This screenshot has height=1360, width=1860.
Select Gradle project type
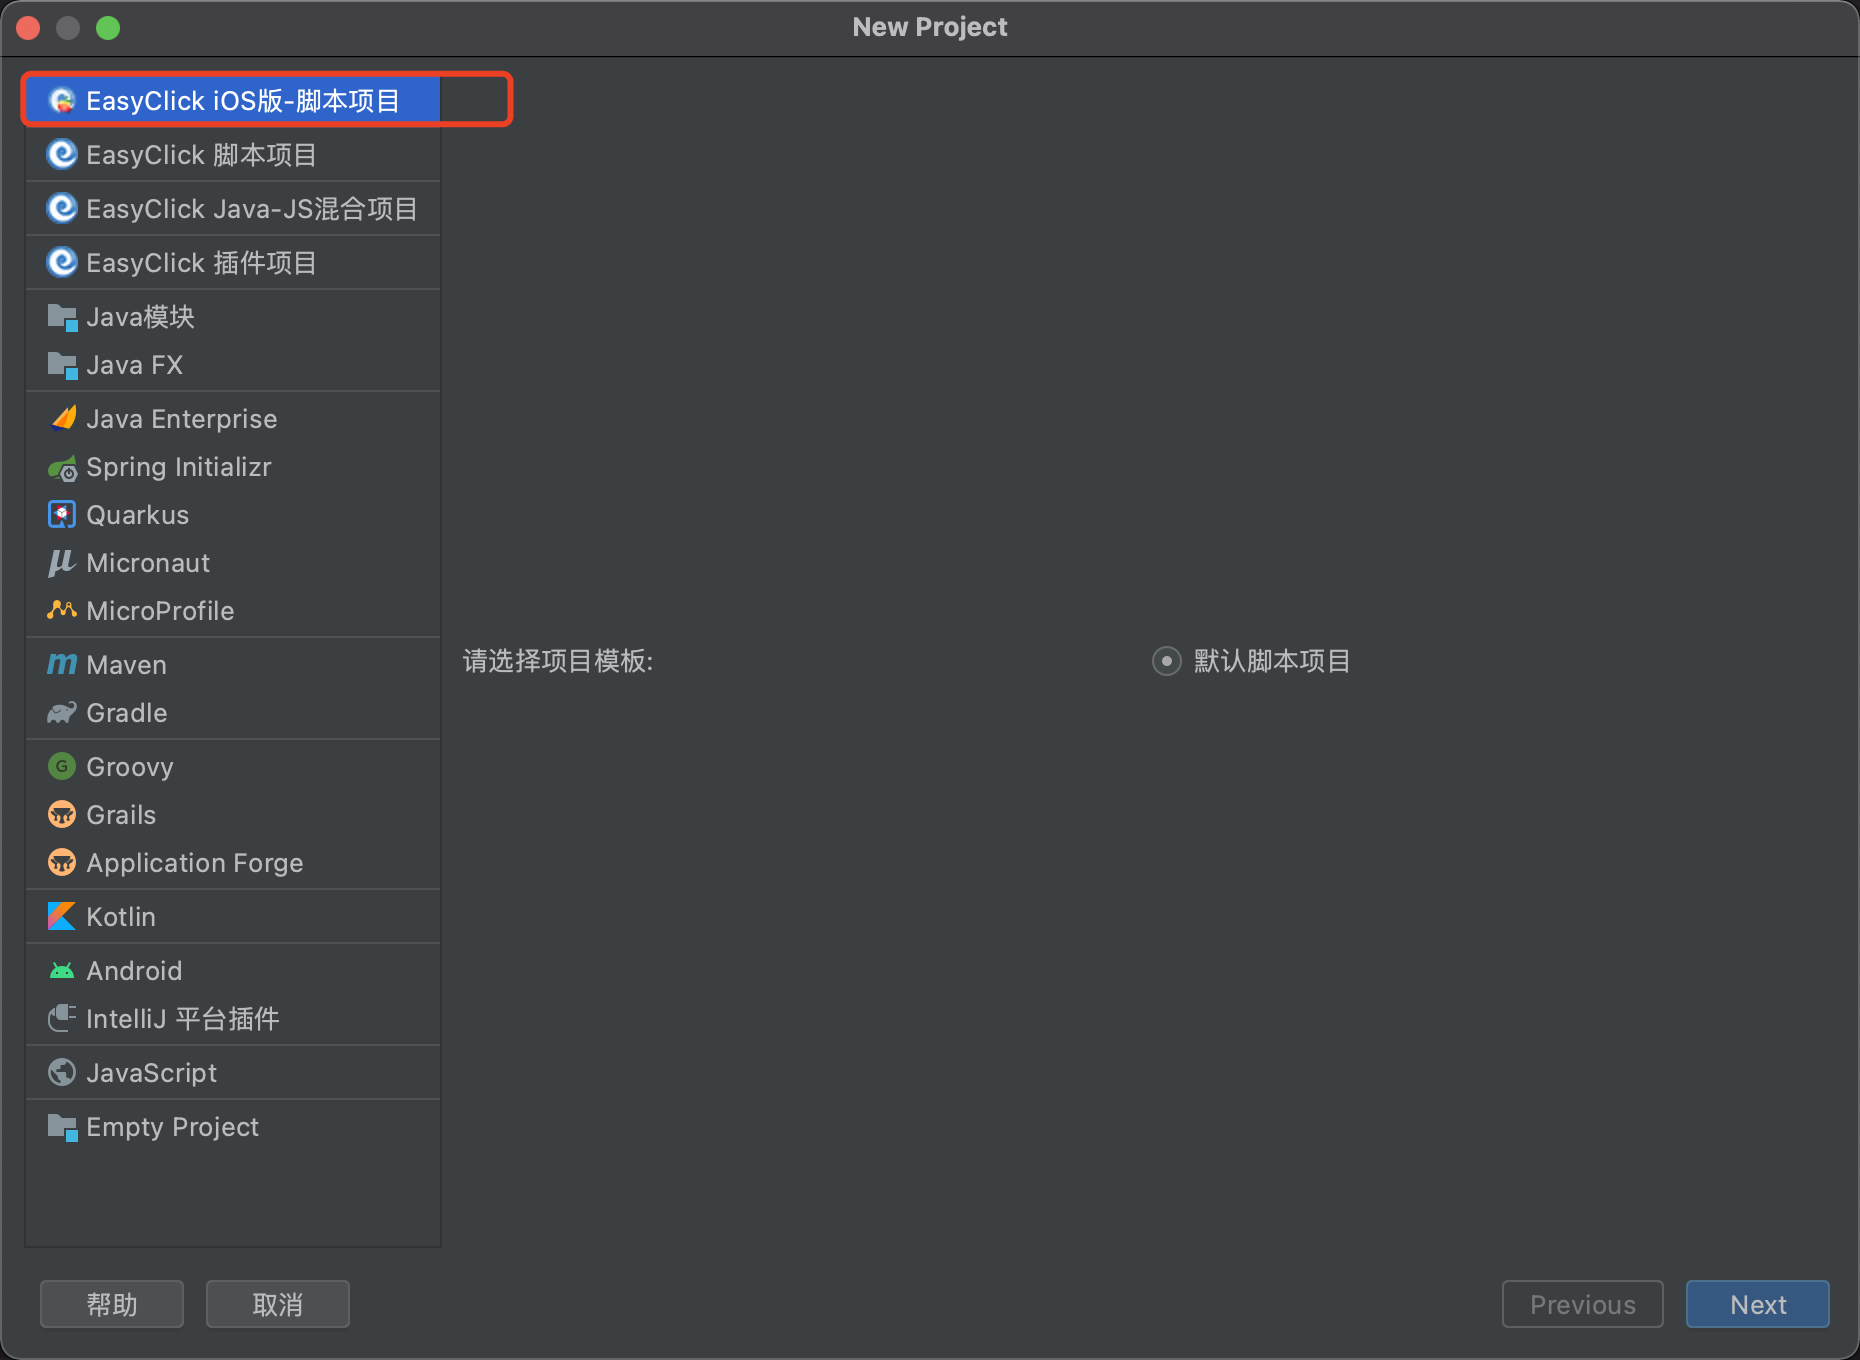click(x=233, y=712)
